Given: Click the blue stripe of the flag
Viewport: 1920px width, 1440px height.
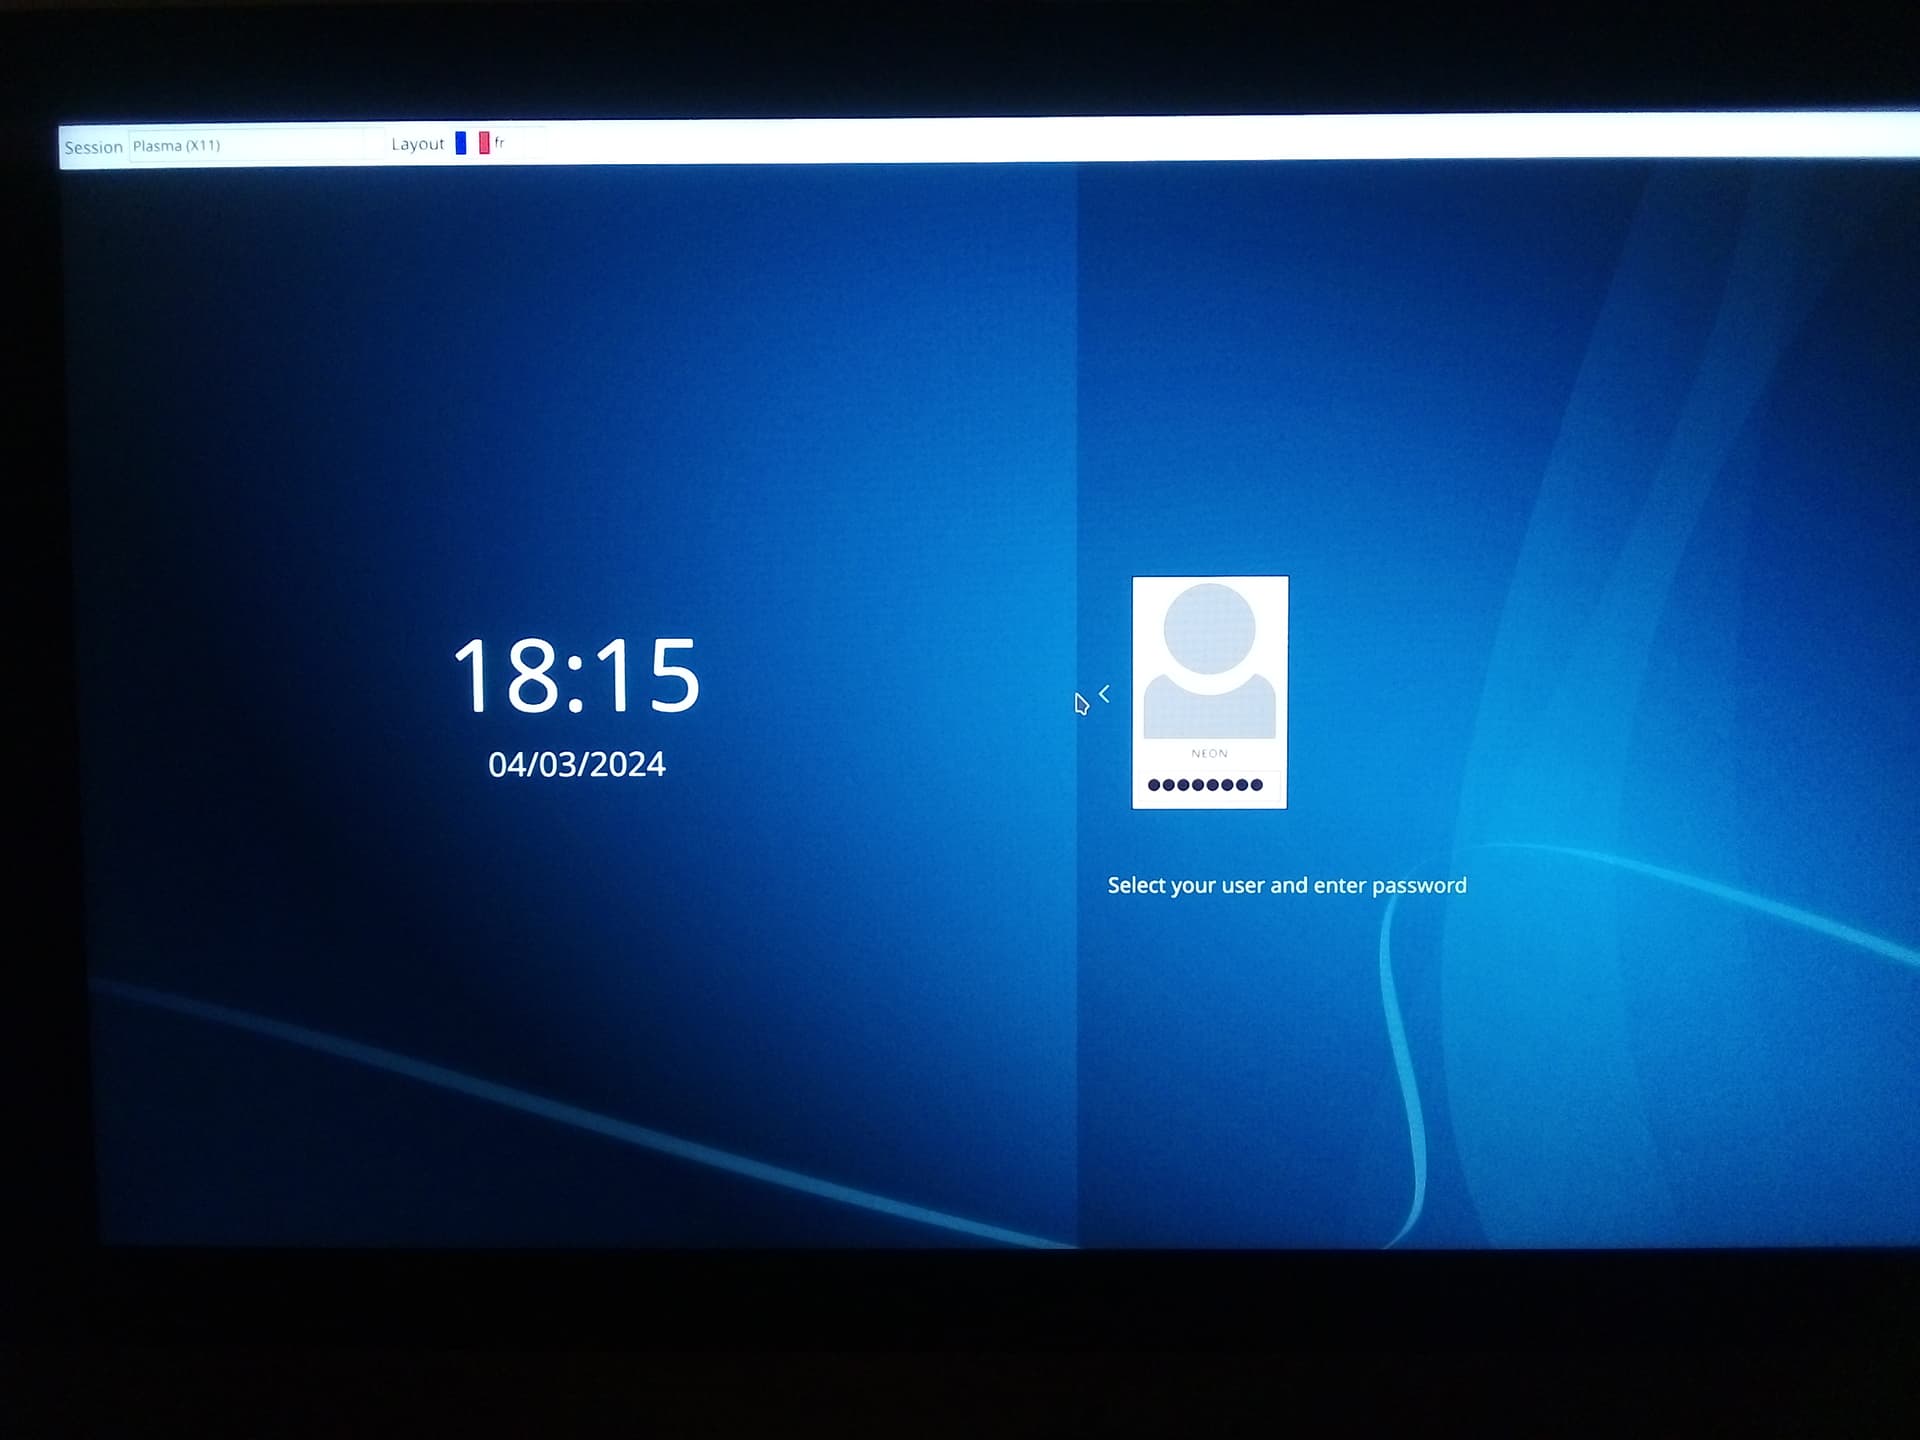Looking at the screenshot, I should pyautogui.click(x=461, y=143).
